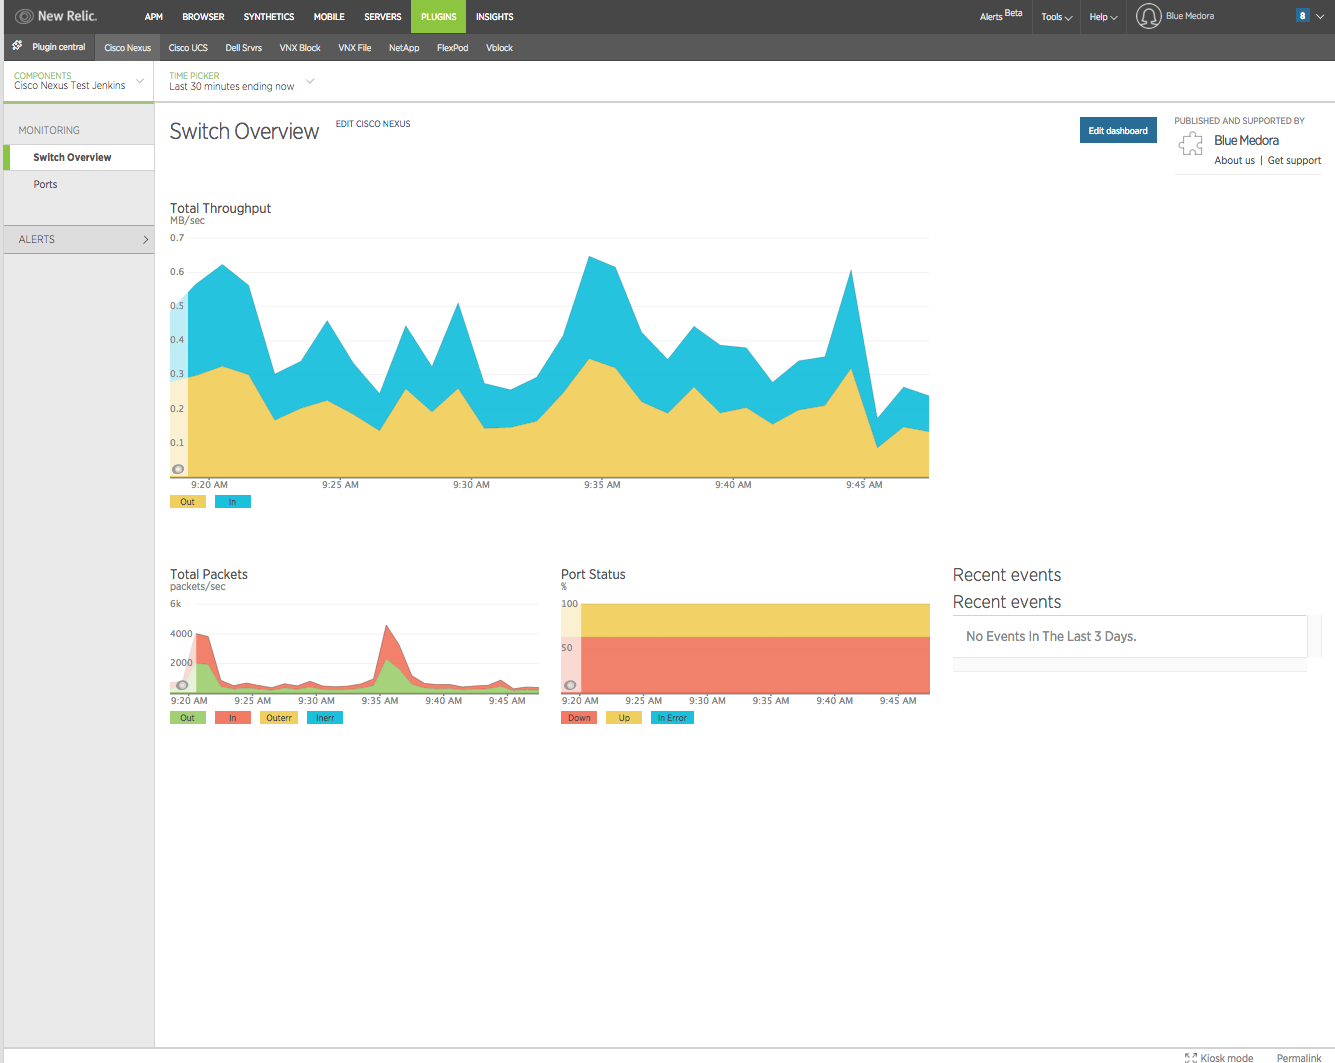Image resolution: width=1335 pixels, height=1063 pixels.
Task: Toggle the Inerr series in Total Packets legend
Action: pos(325,718)
